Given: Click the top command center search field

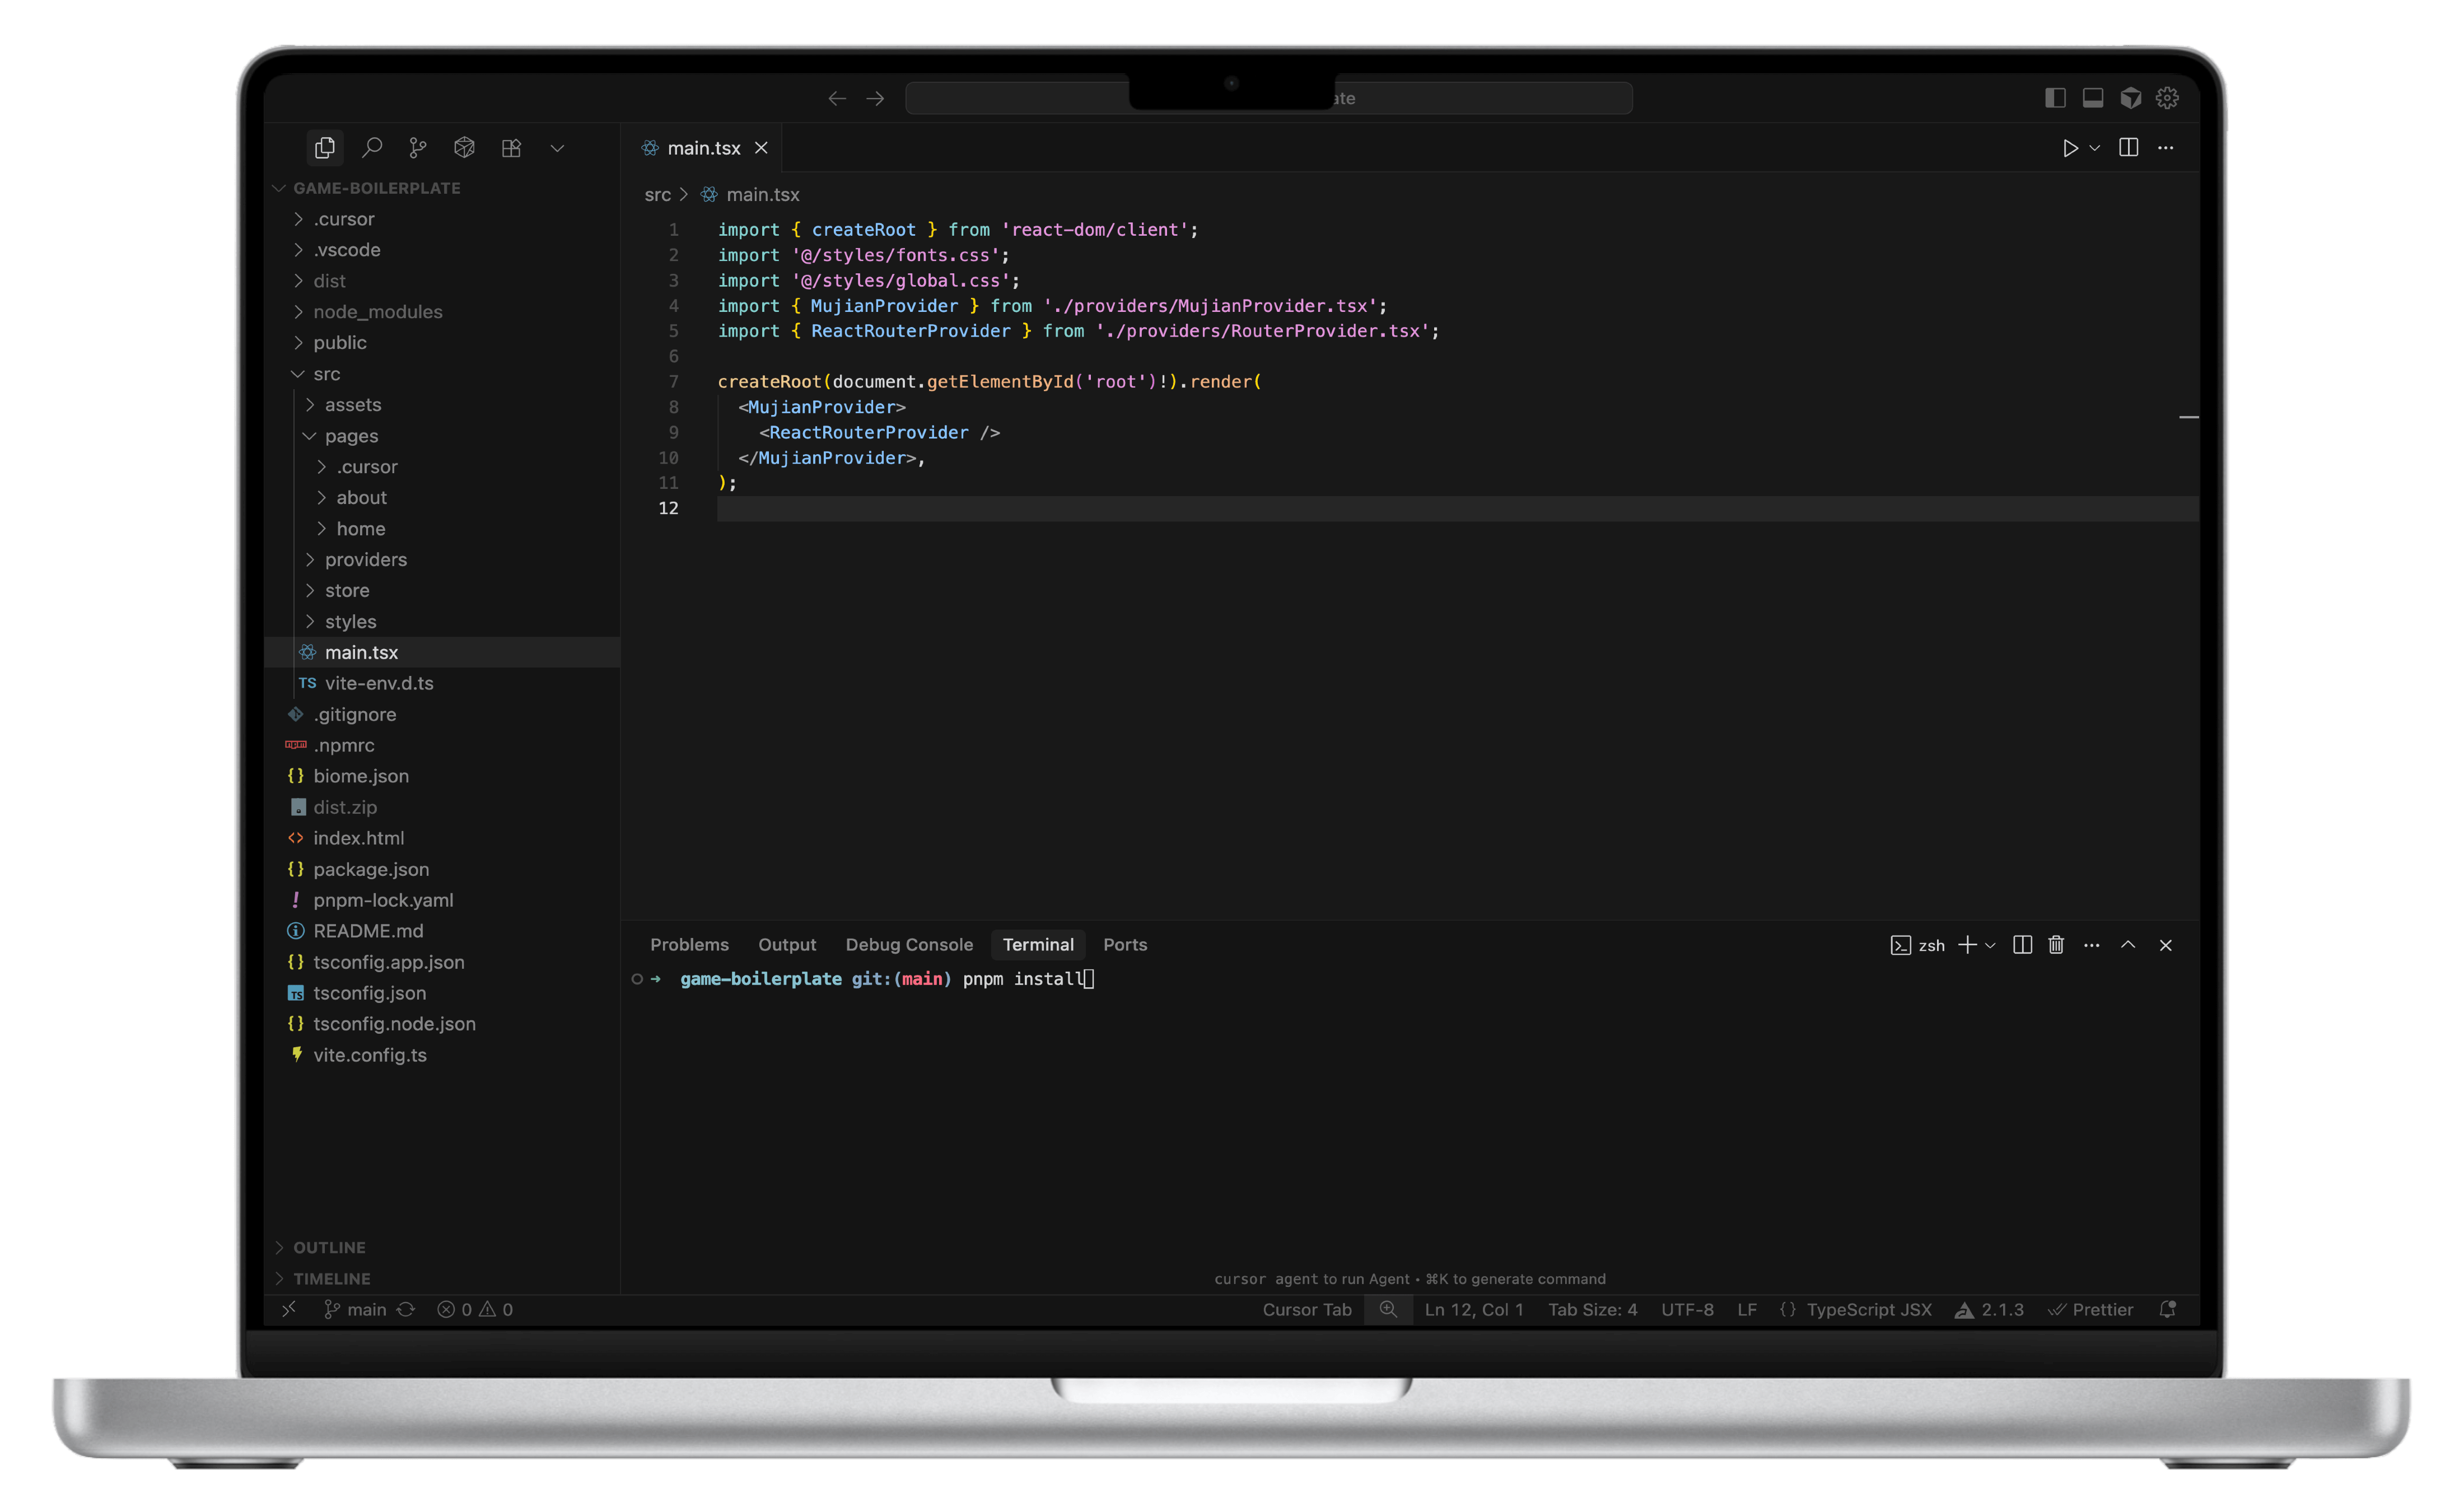Looking at the screenshot, I should [x=1480, y=98].
